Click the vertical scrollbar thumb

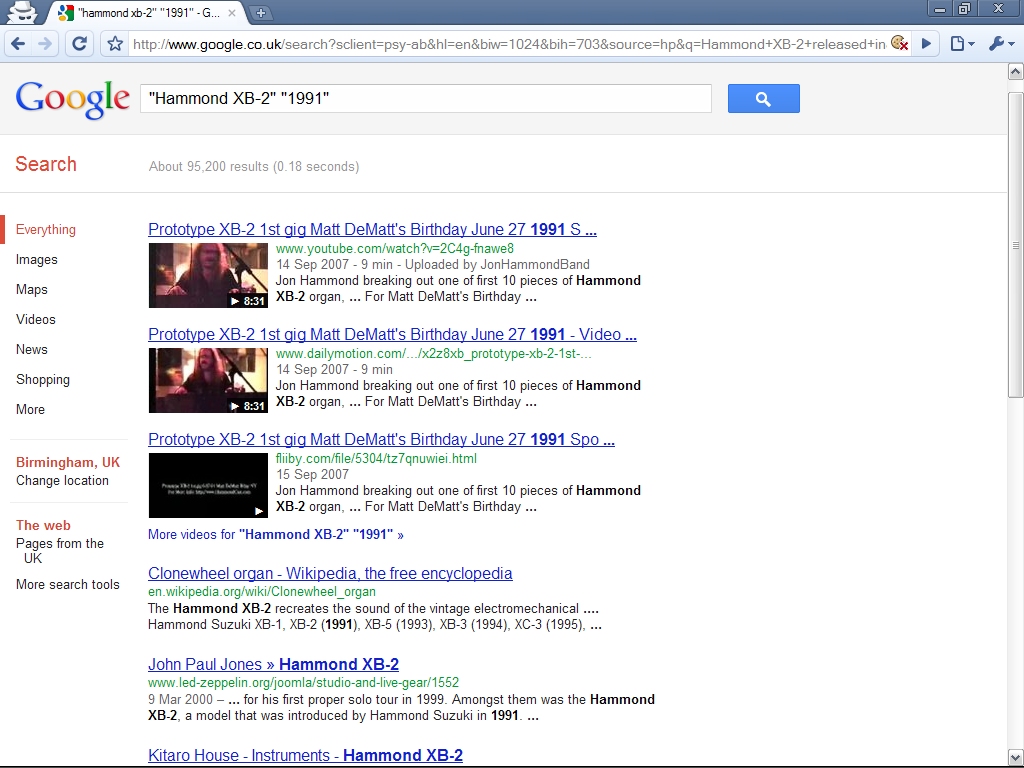pos(1016,245)
